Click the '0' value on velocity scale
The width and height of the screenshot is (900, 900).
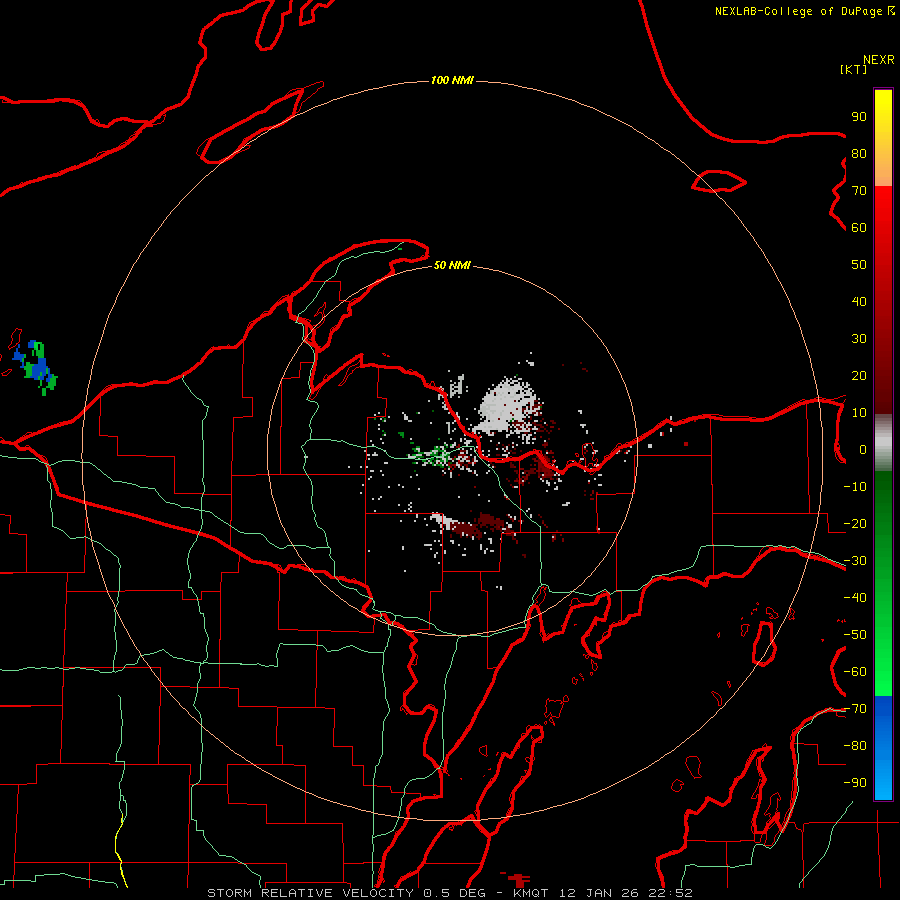pos(863,449)
